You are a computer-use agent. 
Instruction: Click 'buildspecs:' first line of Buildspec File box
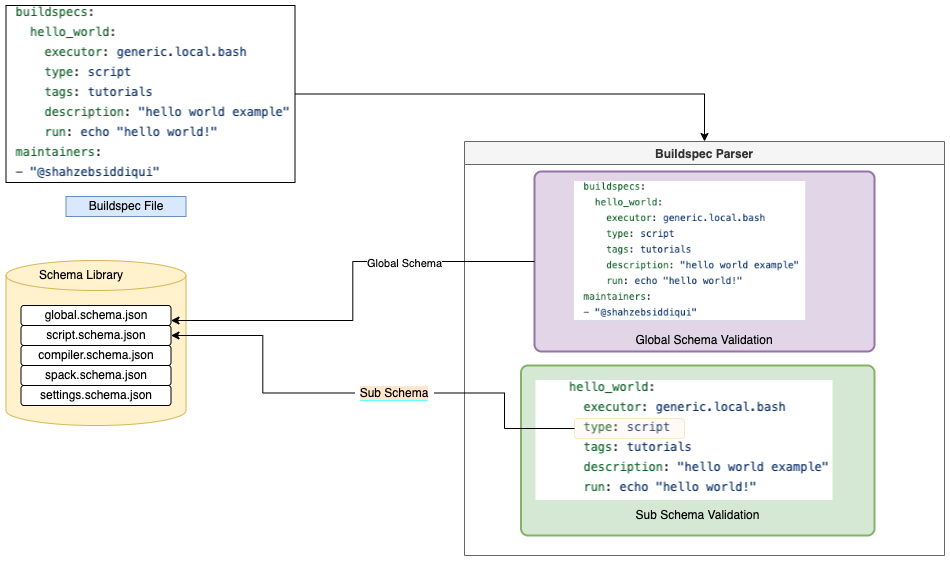point(55,12)
